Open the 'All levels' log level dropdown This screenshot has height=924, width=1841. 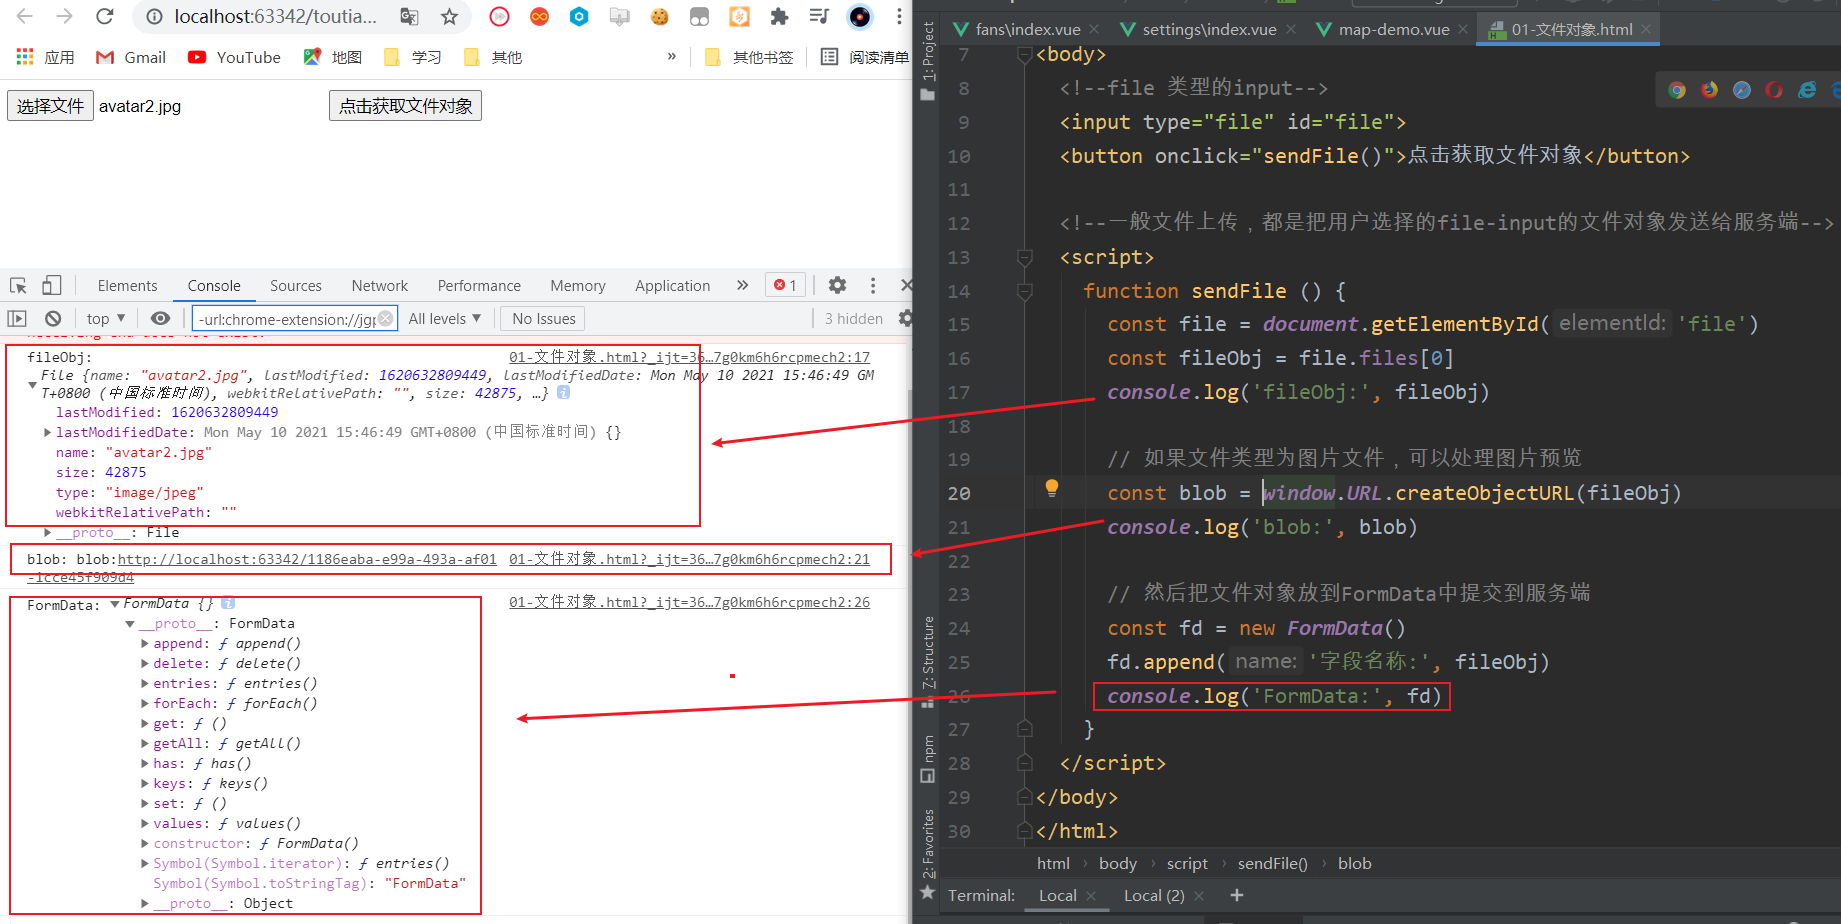click(x=445, y=318)
